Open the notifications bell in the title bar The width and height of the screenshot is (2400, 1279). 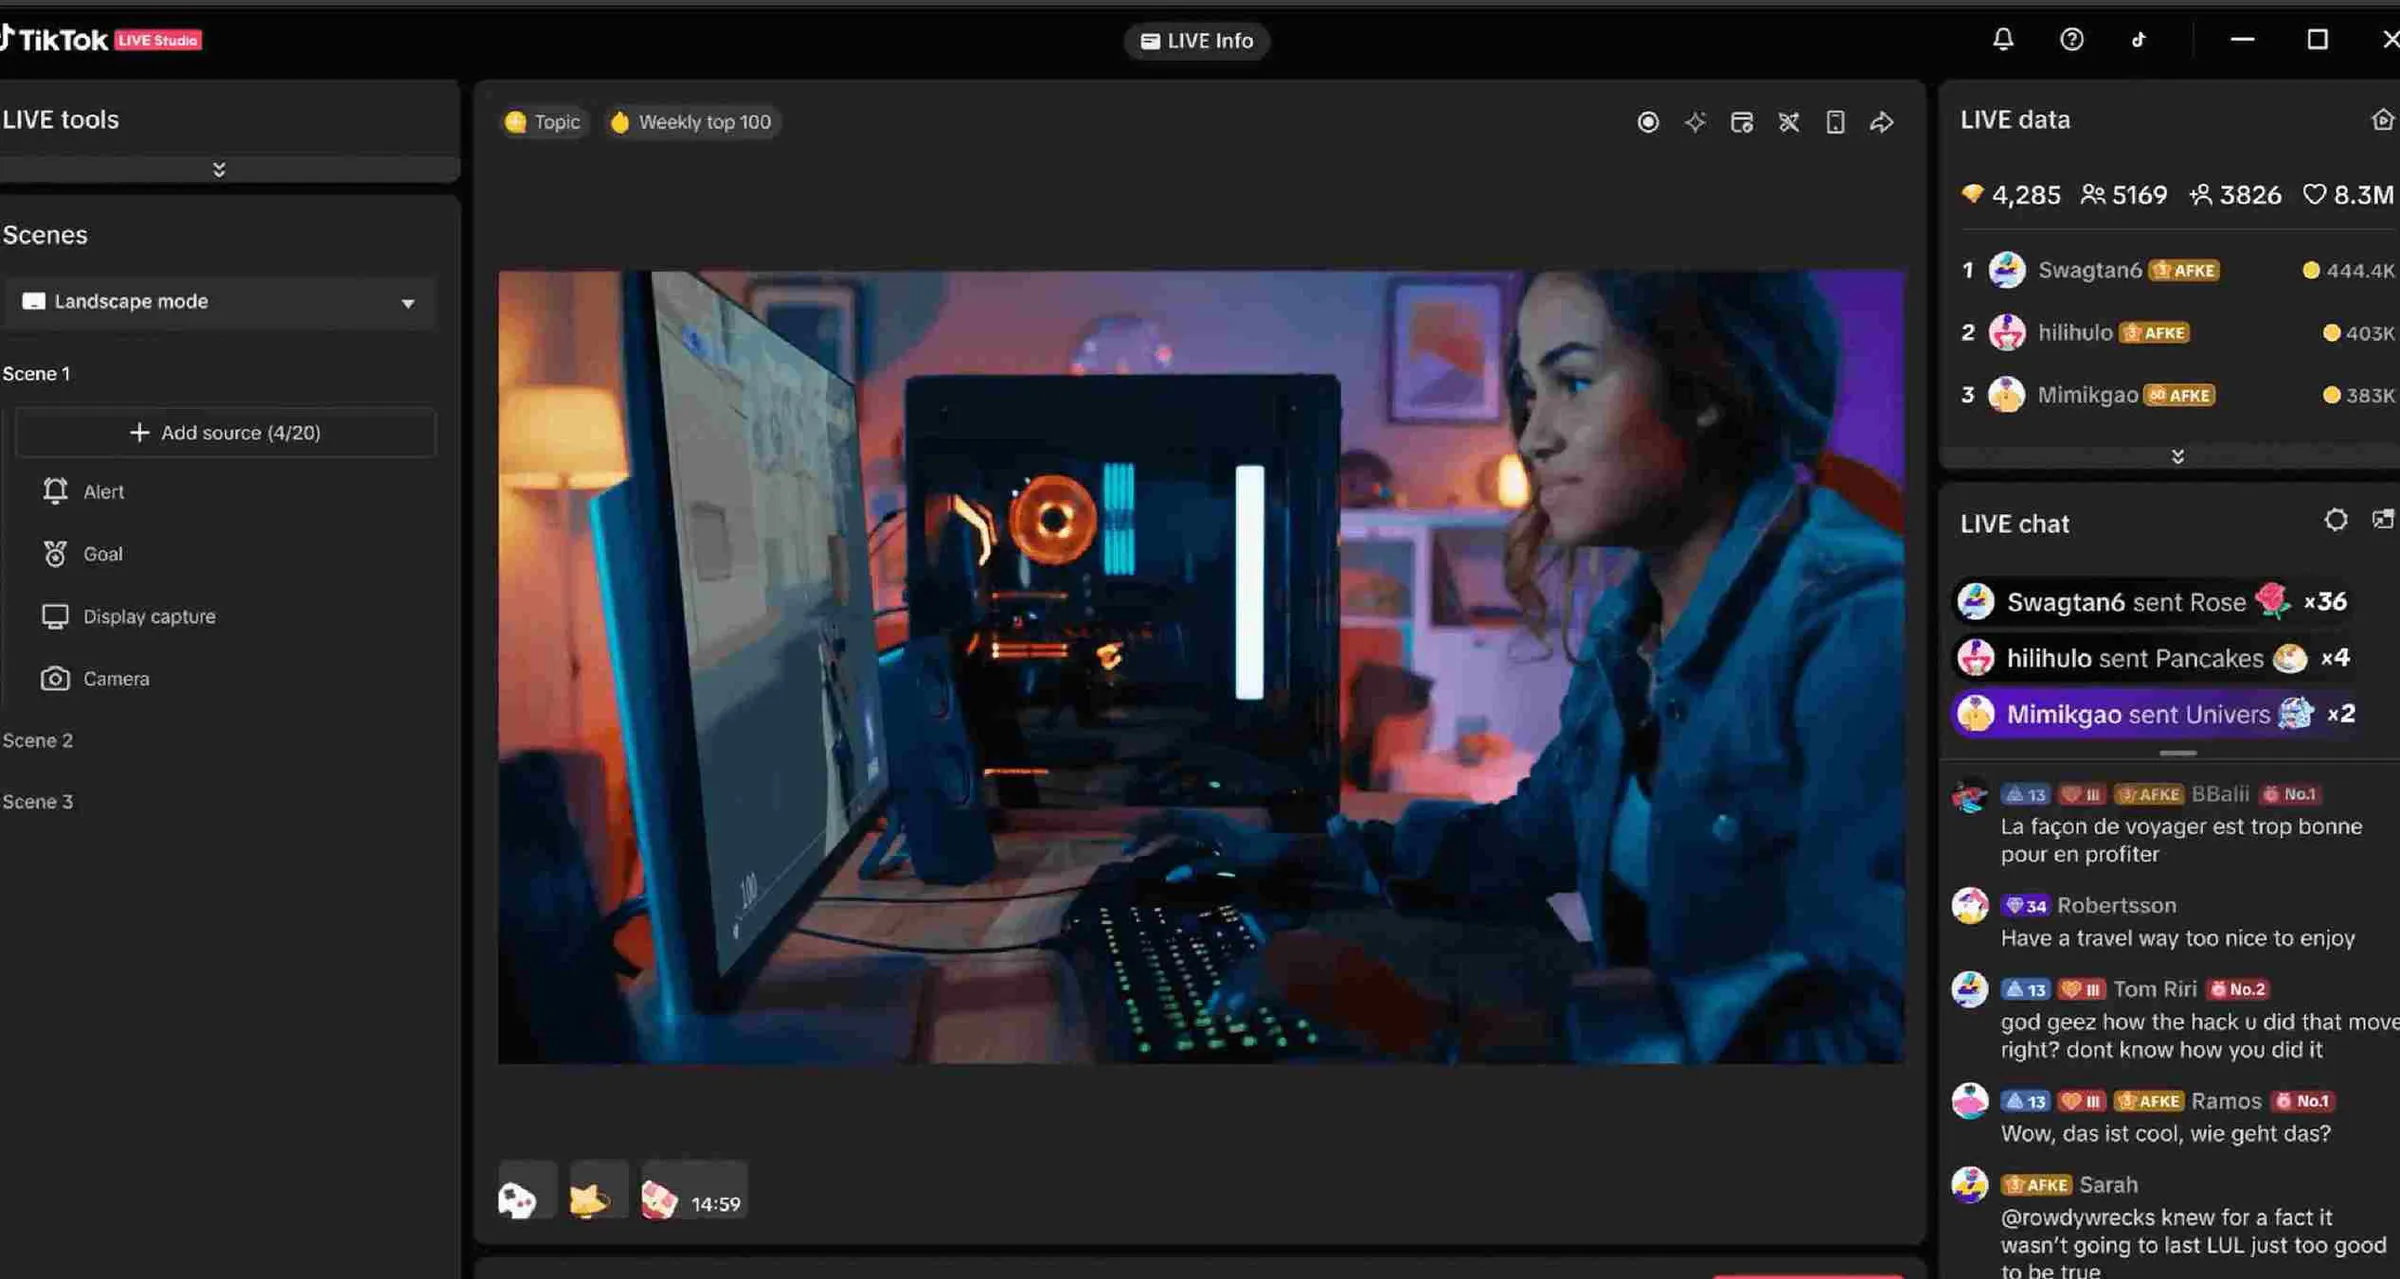(2004, 39)
